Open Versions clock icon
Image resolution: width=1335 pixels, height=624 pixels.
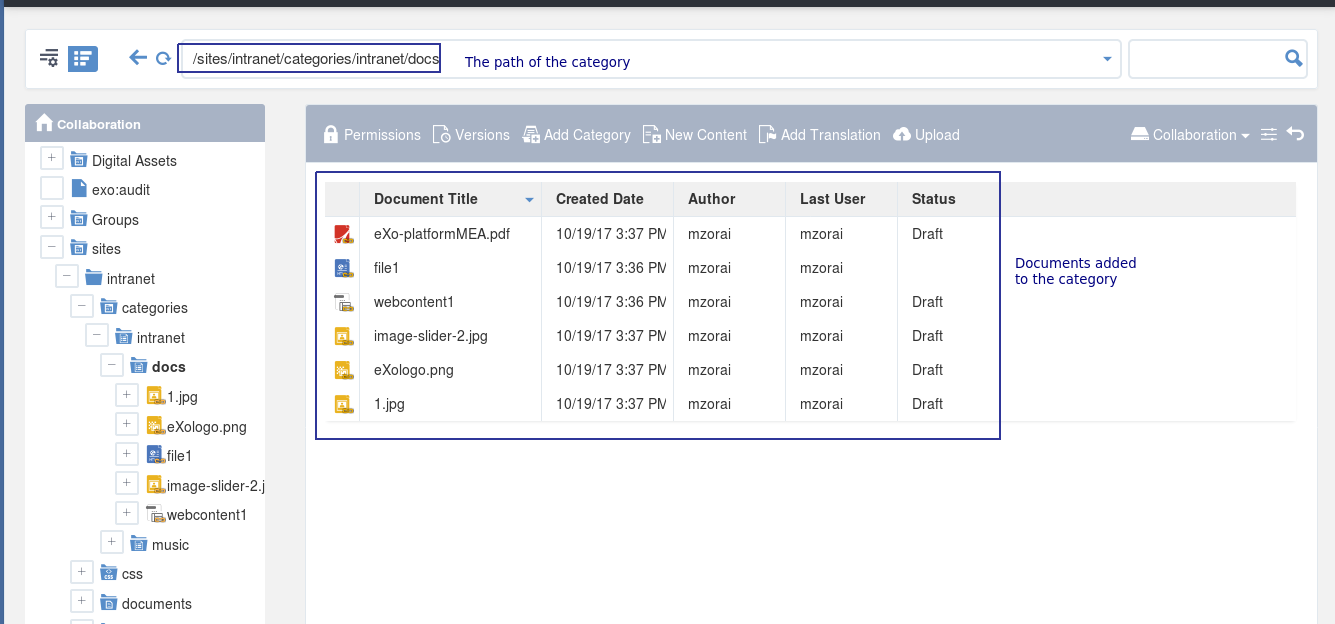[441, 134]
